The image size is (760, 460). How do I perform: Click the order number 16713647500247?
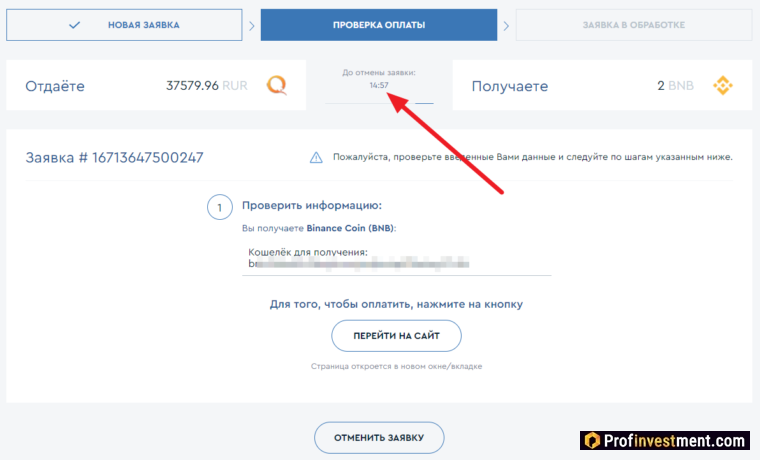(147, 158)
